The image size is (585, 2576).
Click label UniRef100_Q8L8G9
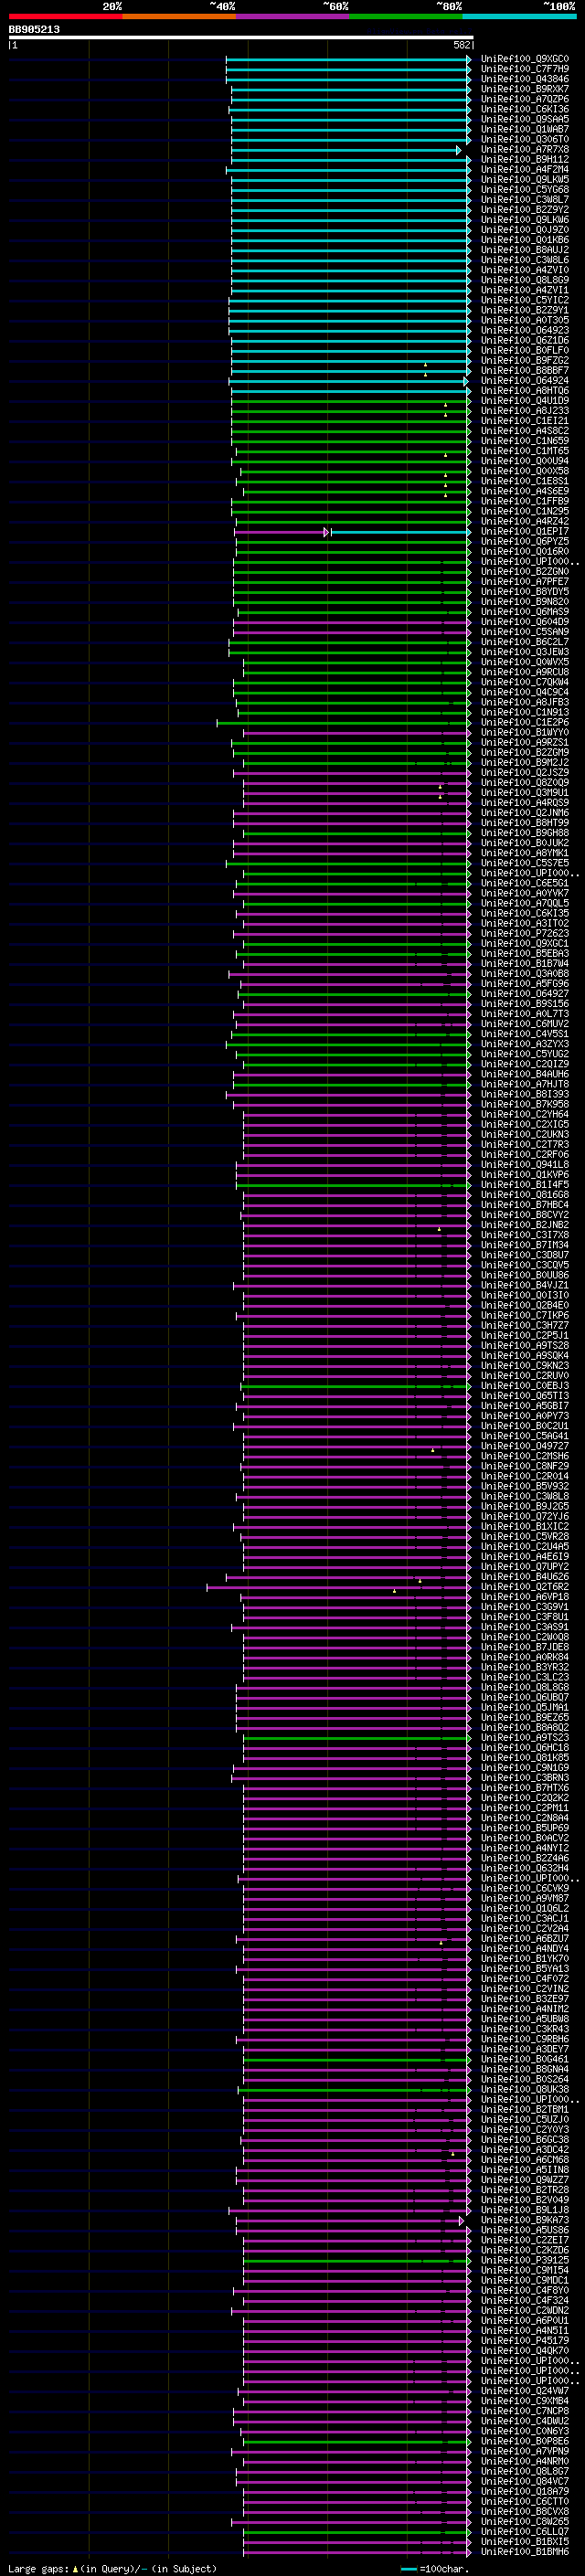pyautogui.click(x=525, y=280)
